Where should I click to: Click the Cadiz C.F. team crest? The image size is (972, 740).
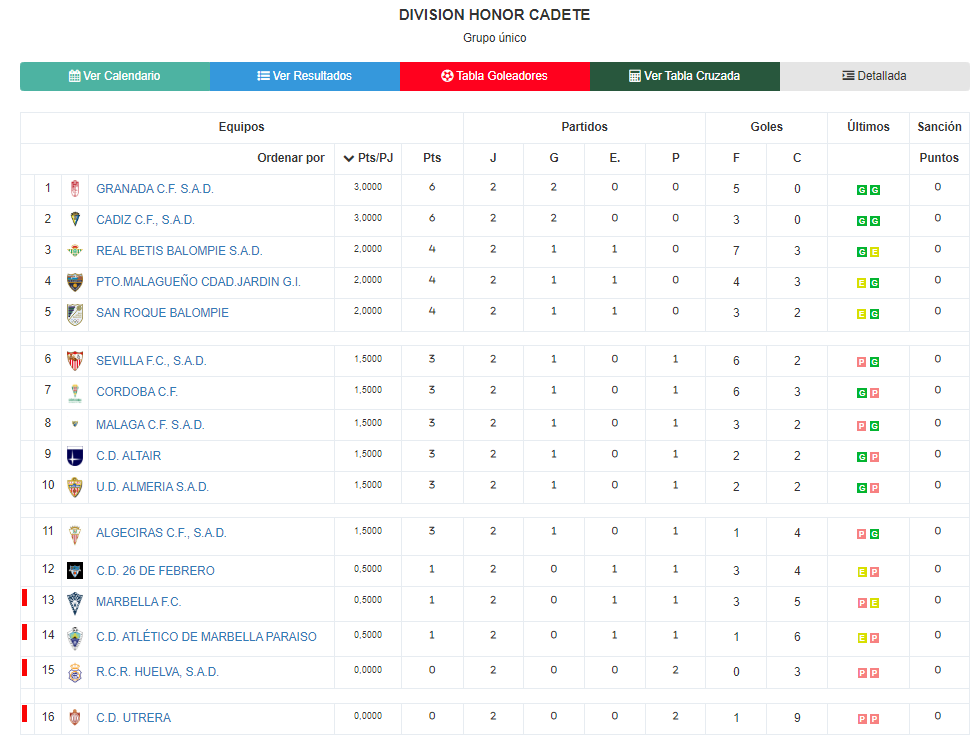click(x=75, y=219)
